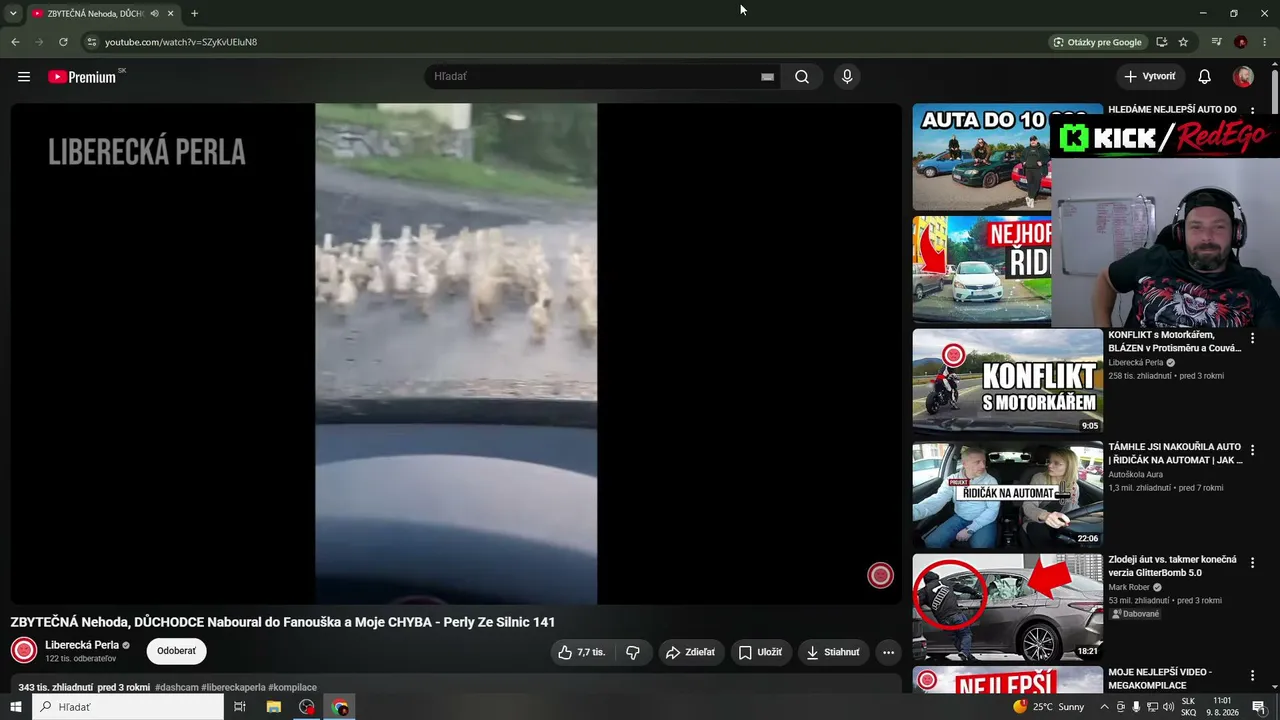Download the video with Stiahnuť
The image size is (1280, 720).
click(833, 652)
